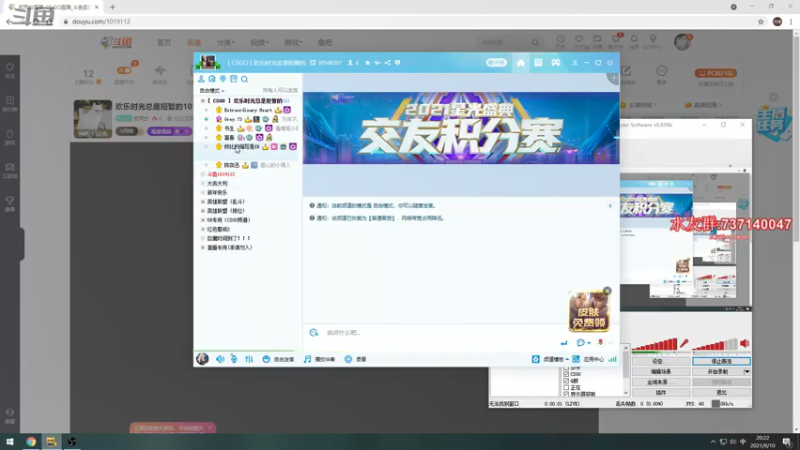Open the notice board icon above channel tree
Viewport: 800px width, 450px height.
coord(234,79)
